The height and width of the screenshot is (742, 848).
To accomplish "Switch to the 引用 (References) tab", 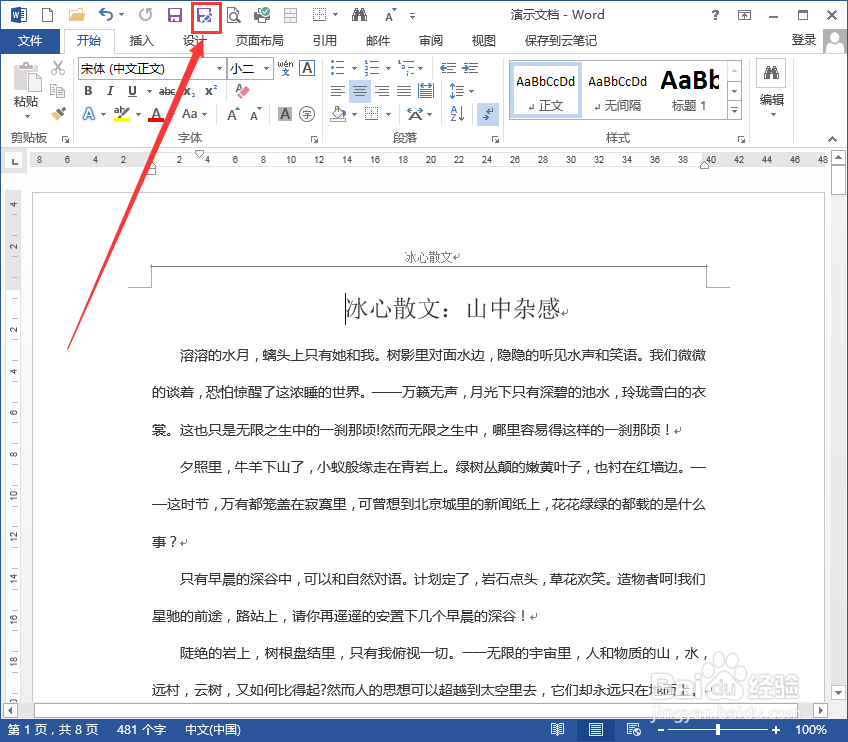I will 324,41.
